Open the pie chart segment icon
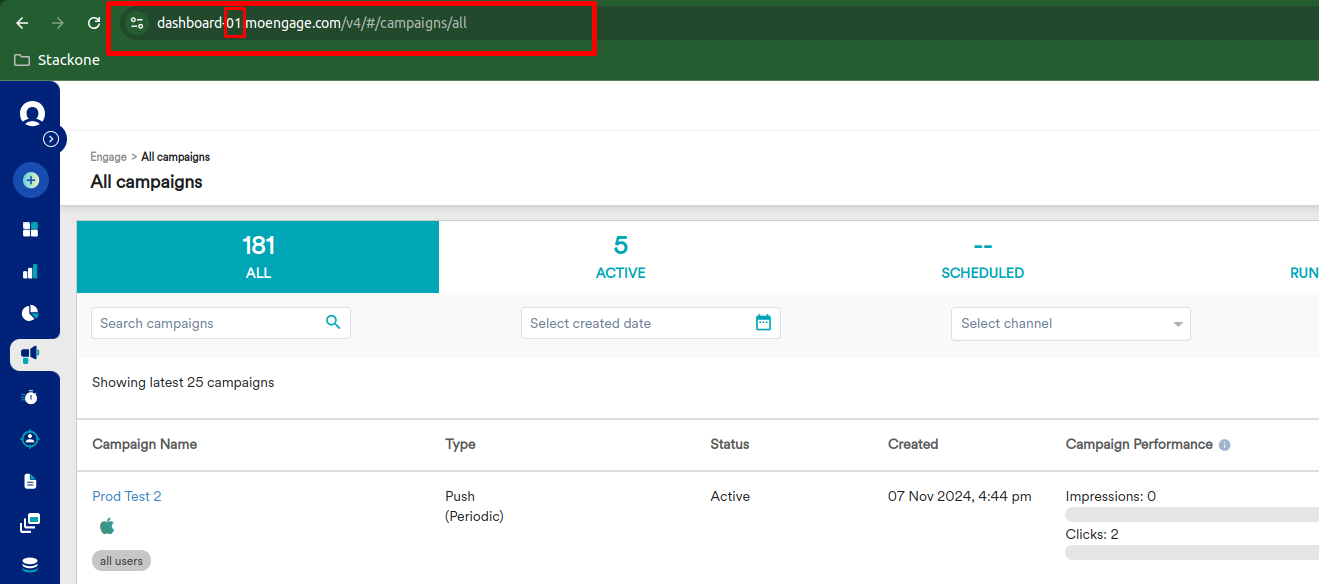The image size is (1319, 584). coord(31,313)
